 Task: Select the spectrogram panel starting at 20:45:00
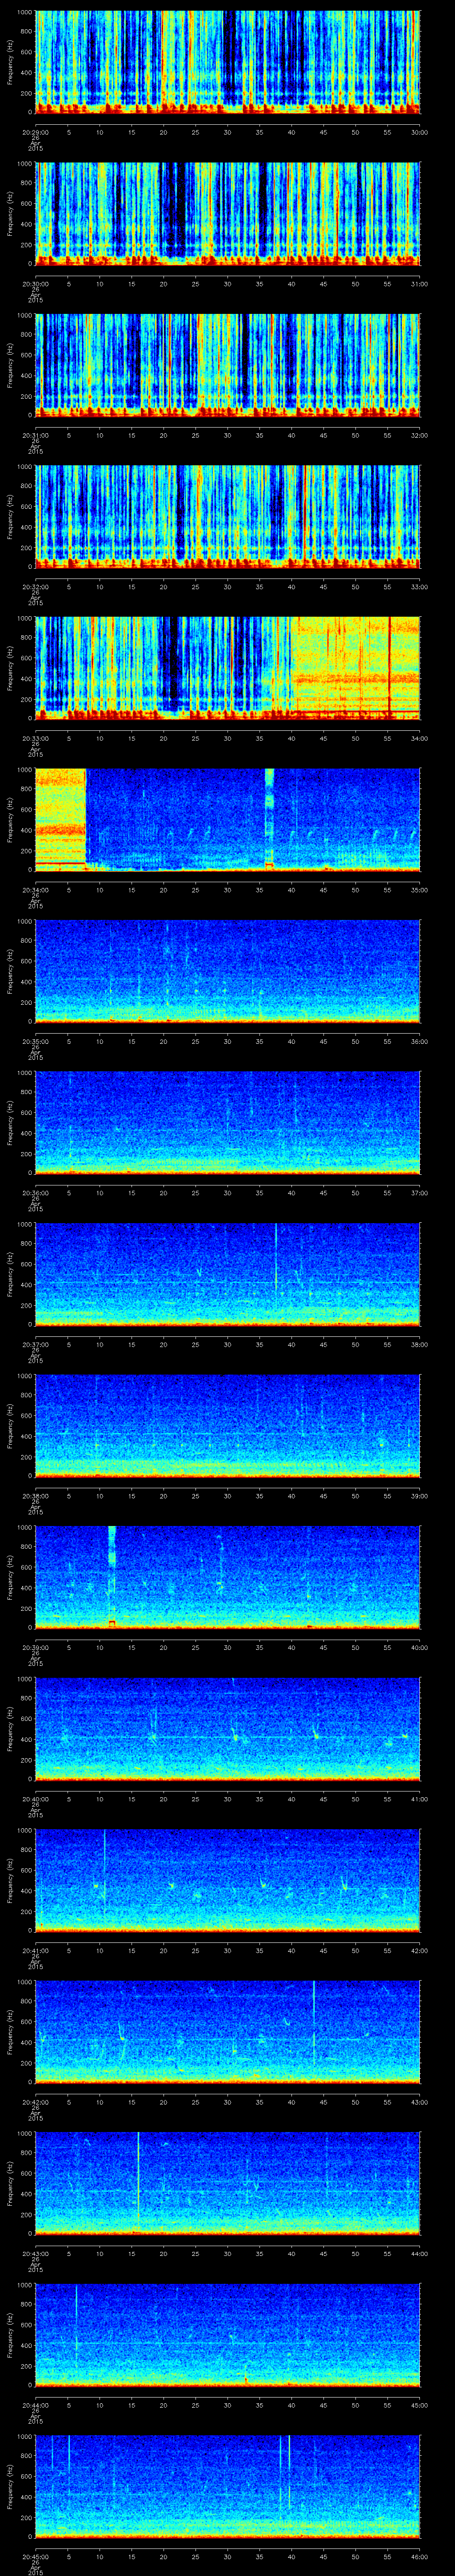coord(228,2487)
